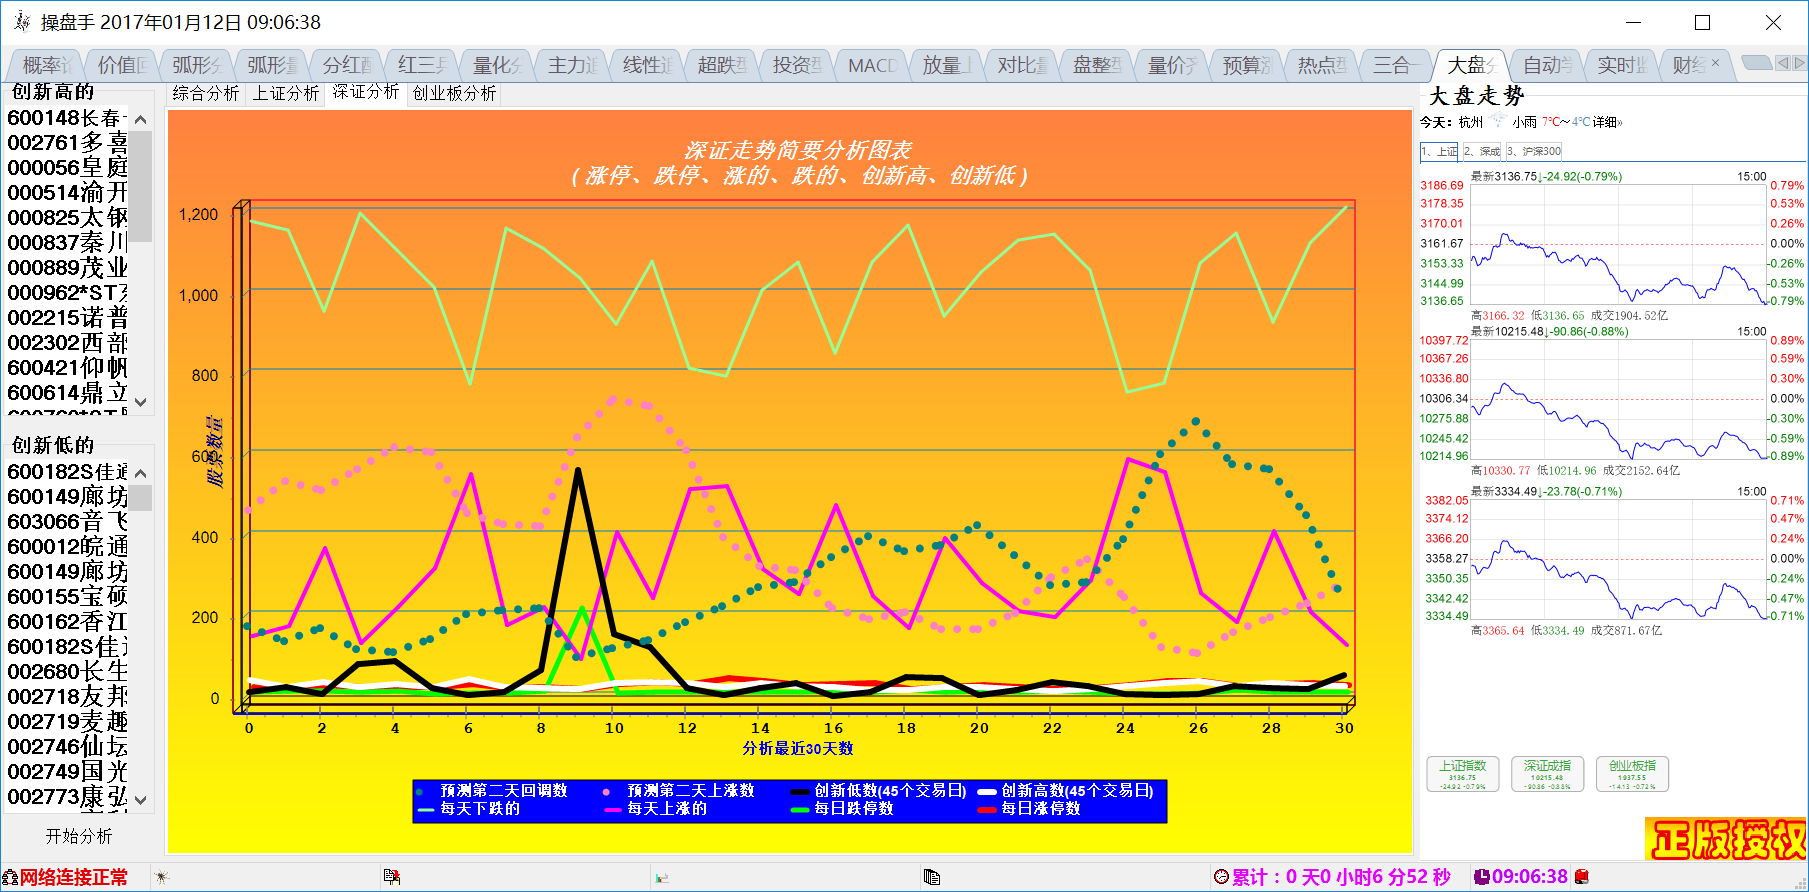The width and height of the screenshot is (1809, 892).
Task: Click the 正版授权 license badge
Action: [x=1727, y=839]
